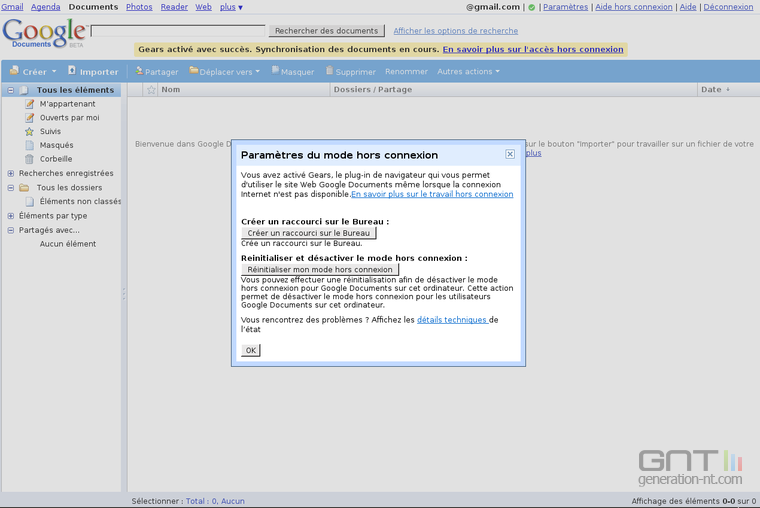Click the Nom column header
Image resolution: width=760 pixels, height=508 pixels.
(244, 90)
